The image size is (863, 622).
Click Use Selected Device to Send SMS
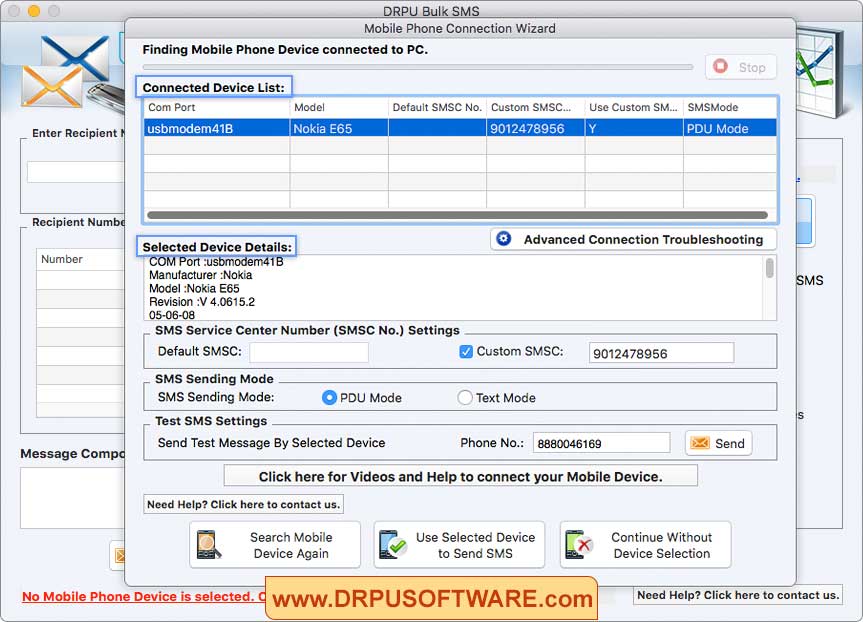pyautogui.click(x=459, y=545)
